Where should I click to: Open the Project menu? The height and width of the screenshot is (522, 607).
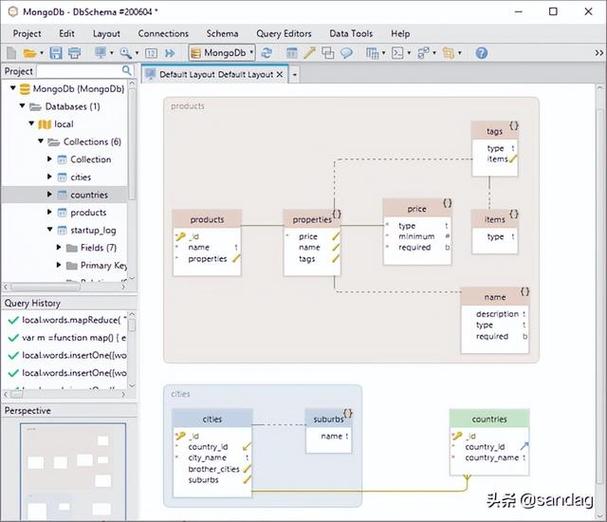tap(27, 34)
